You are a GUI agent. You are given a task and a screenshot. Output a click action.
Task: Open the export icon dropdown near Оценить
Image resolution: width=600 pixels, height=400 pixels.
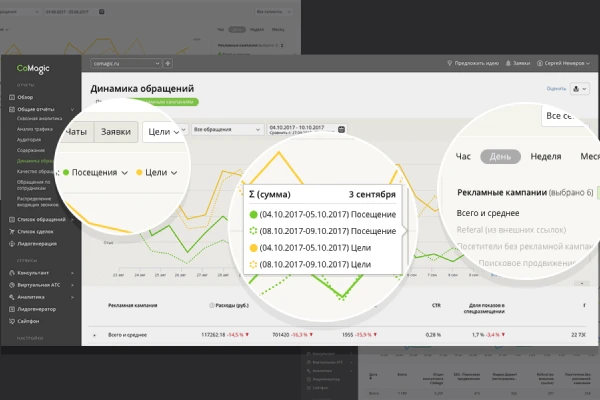[579, 89]
